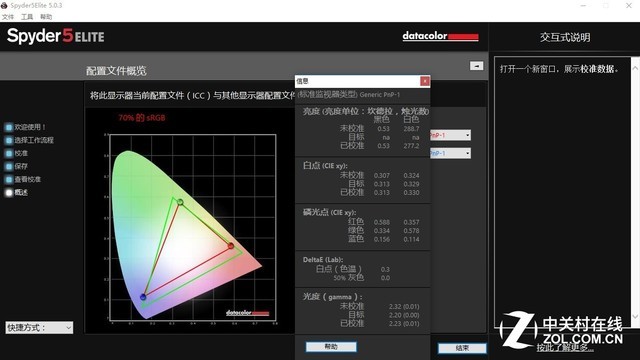Click the 按此了解更多 link
The image size is (640, 360).
click(x=565, y=348)
